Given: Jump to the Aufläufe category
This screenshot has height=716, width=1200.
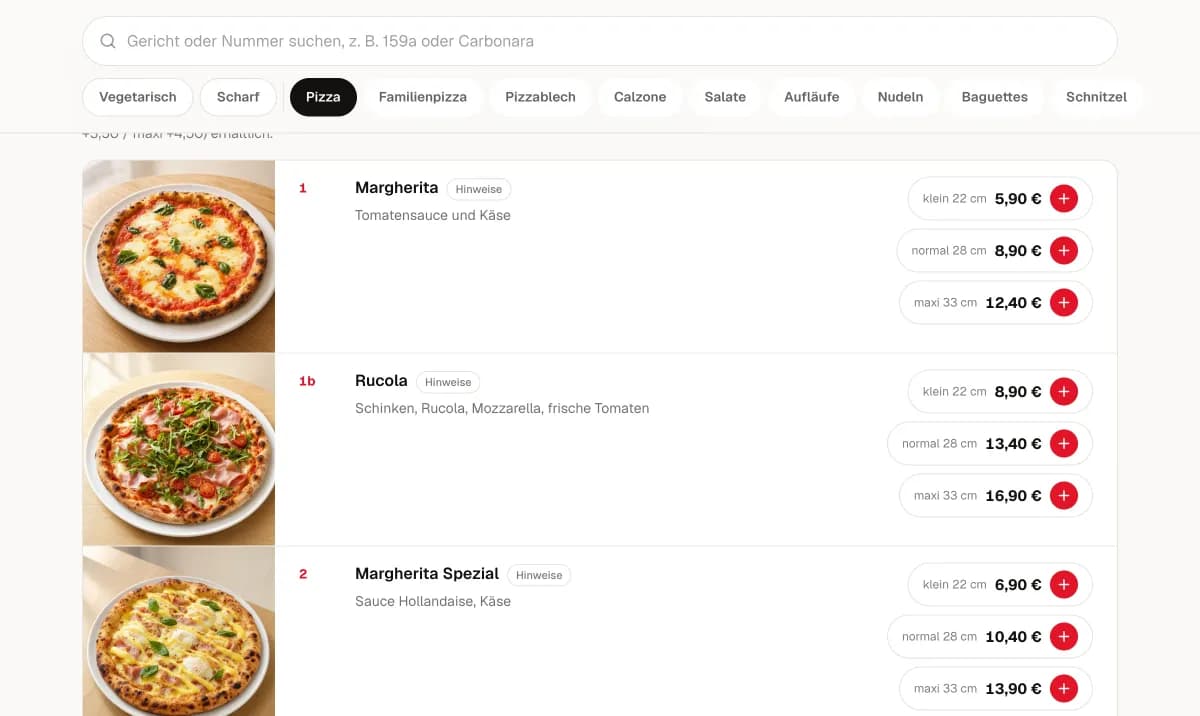Looking at the screenshot, I should [812, 97].
